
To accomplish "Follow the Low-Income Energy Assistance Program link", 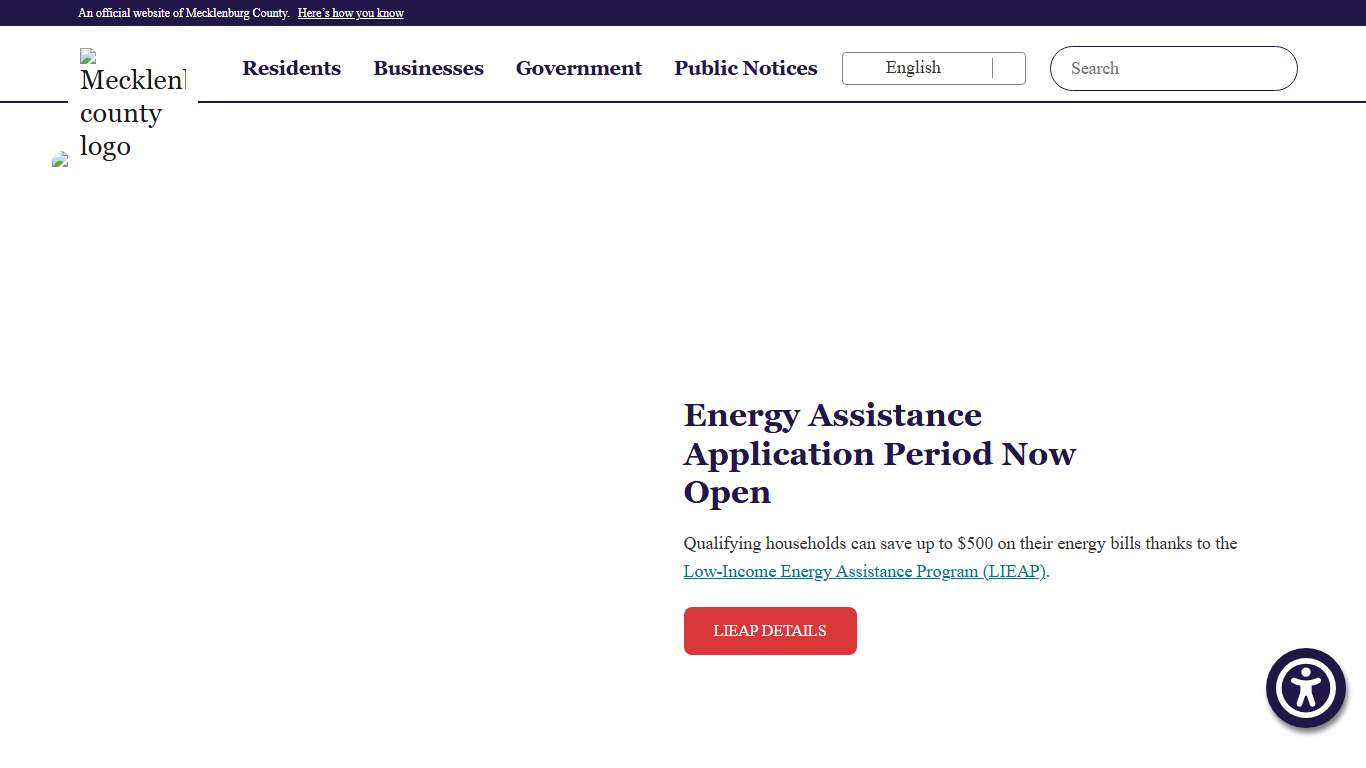I will [x=864, y=572].
